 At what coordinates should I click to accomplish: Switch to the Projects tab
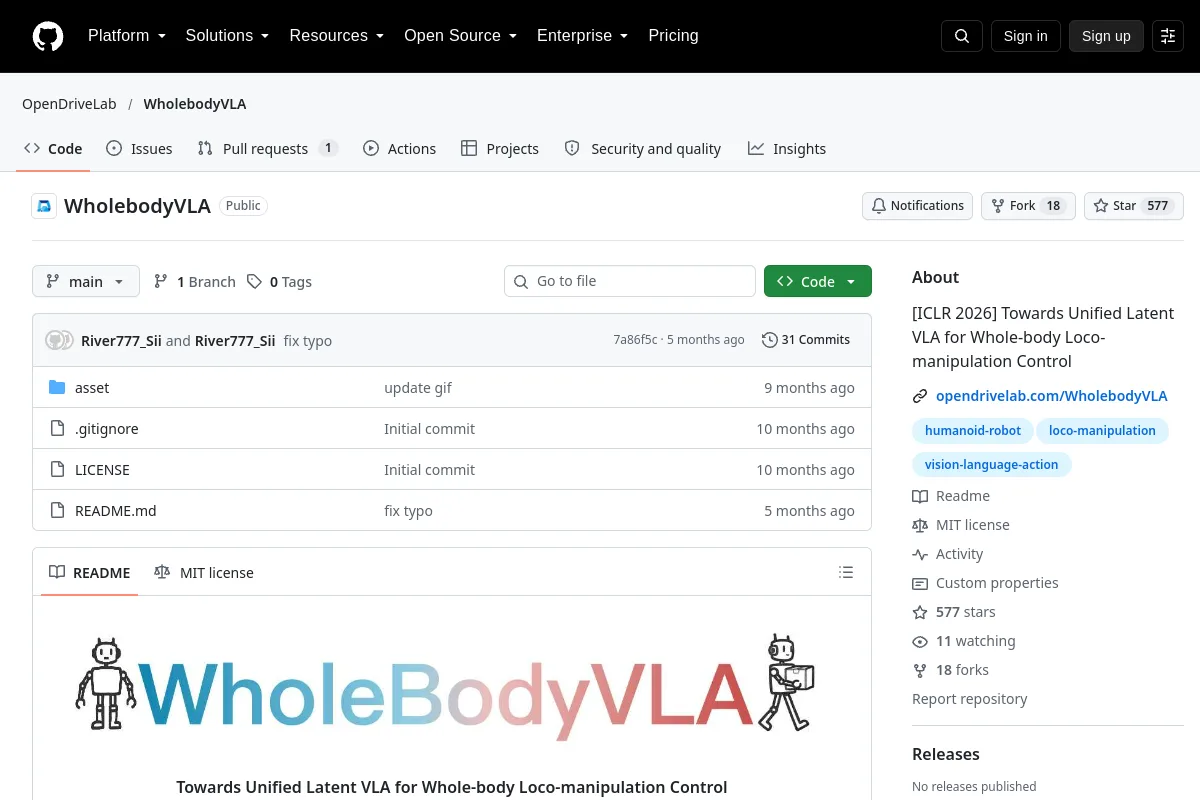coord(499,149)
